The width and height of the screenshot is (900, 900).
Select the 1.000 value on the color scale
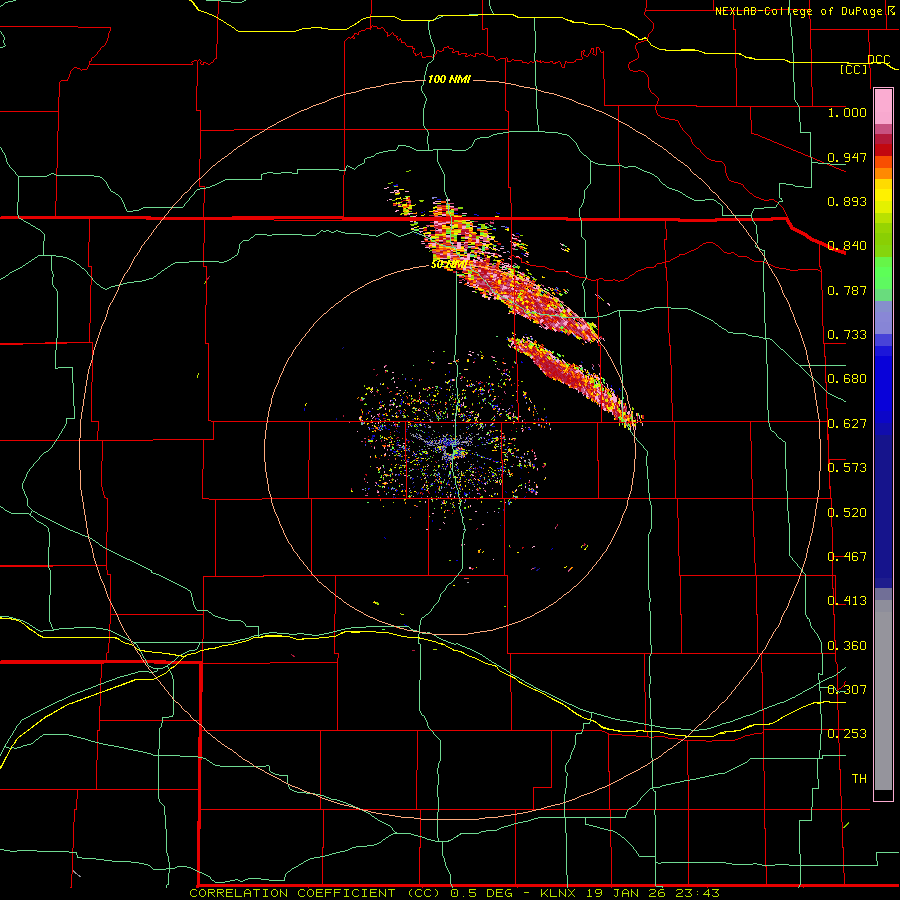(x=847, y=112)
